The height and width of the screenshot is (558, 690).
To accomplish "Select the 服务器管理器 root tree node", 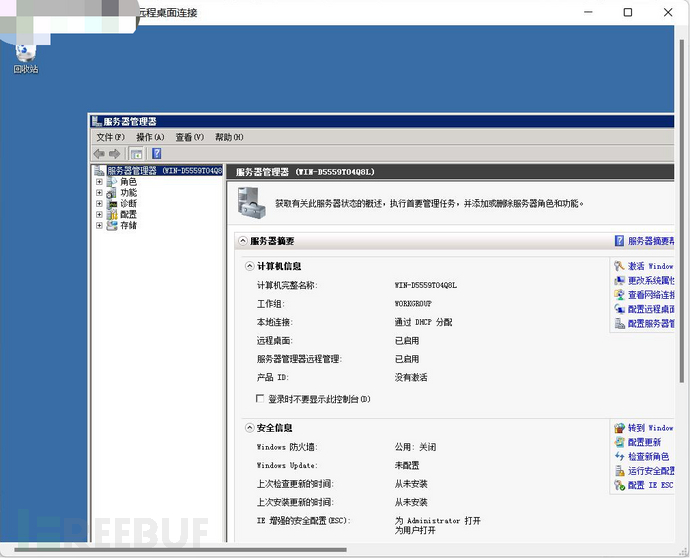I will (x=165, y=170).
